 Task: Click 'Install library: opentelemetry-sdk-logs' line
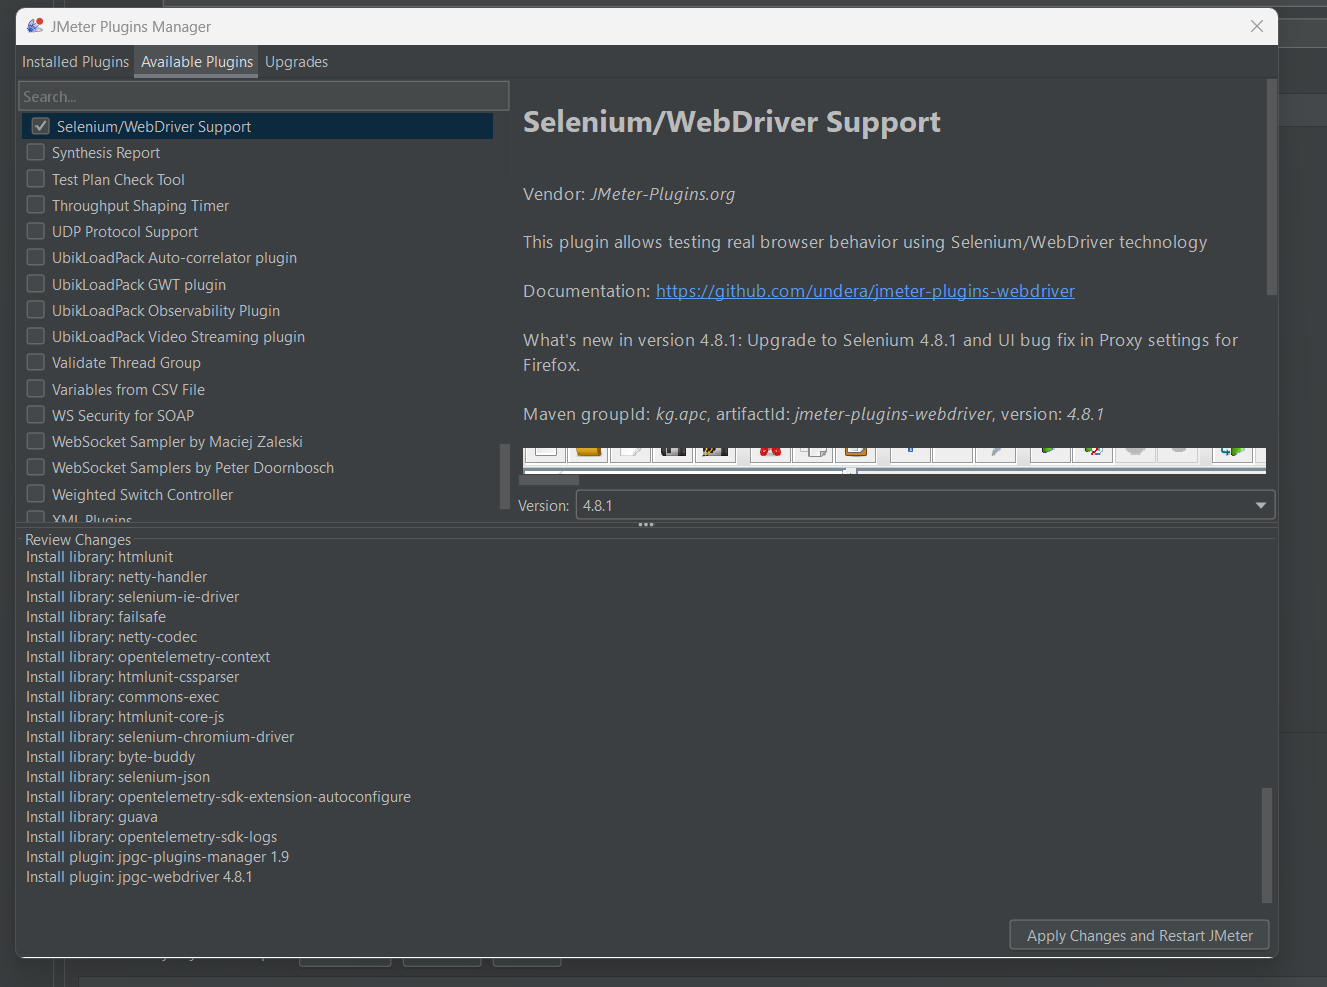(151, 837)
